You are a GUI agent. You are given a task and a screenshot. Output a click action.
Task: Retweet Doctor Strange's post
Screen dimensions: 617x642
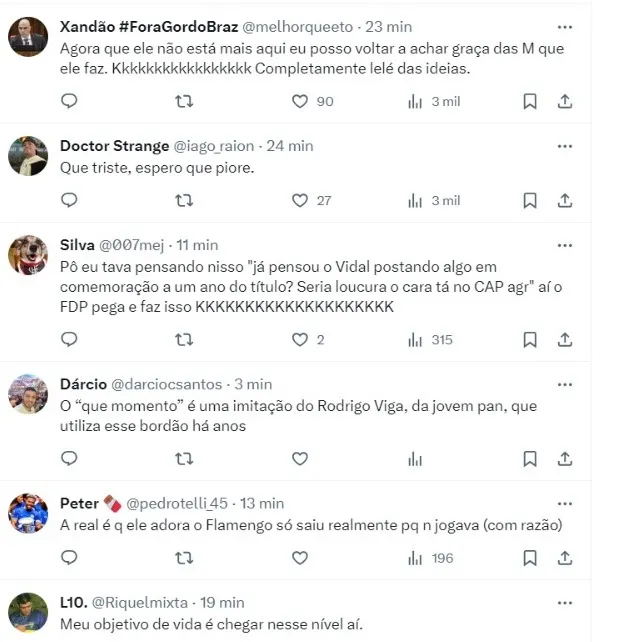184,200
